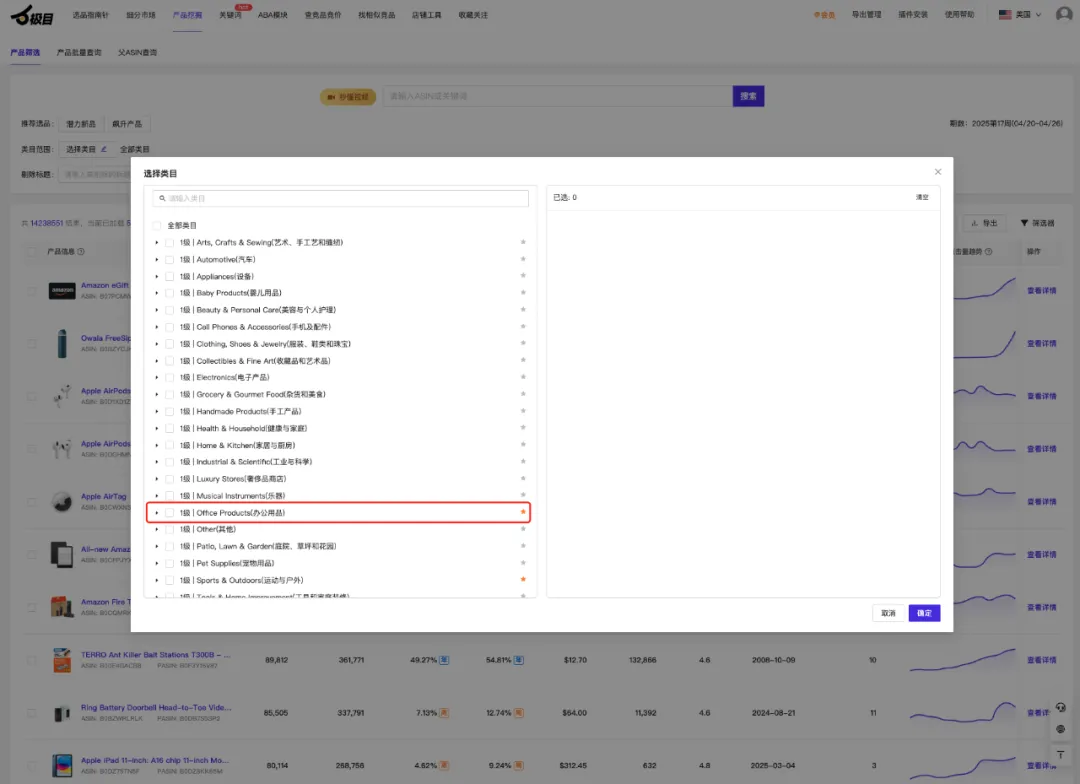Star the Sports & Outdoors category
The height and width of the screenshot is (784, 1080).
(523, 580)
